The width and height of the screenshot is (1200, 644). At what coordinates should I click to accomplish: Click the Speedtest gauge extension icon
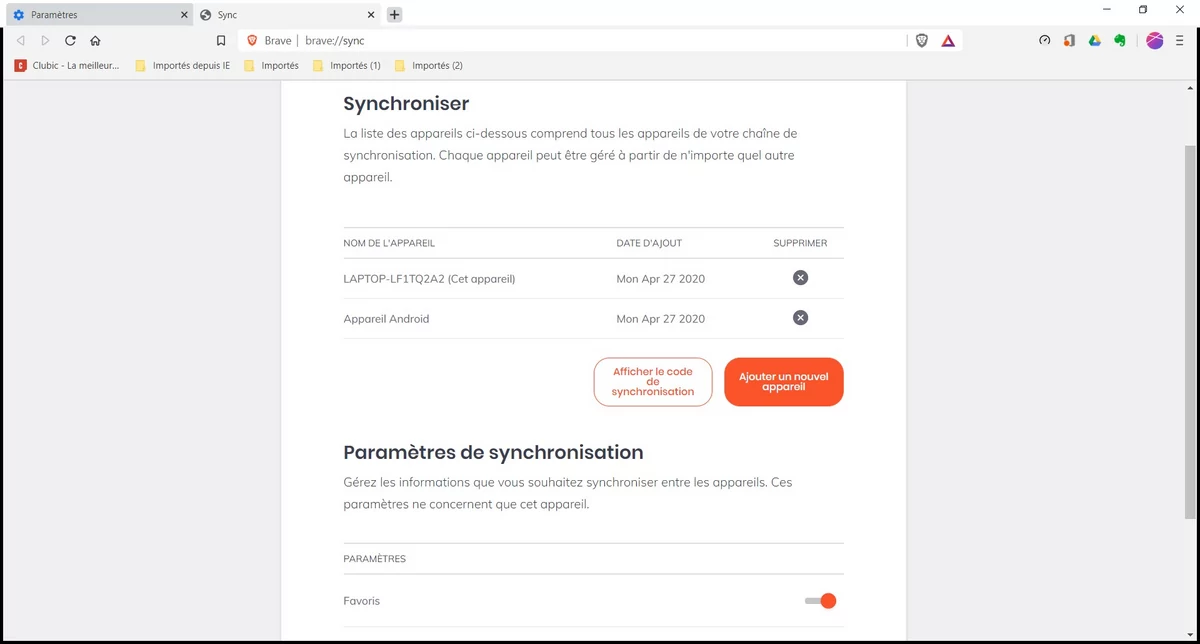tap(1045, 41)
